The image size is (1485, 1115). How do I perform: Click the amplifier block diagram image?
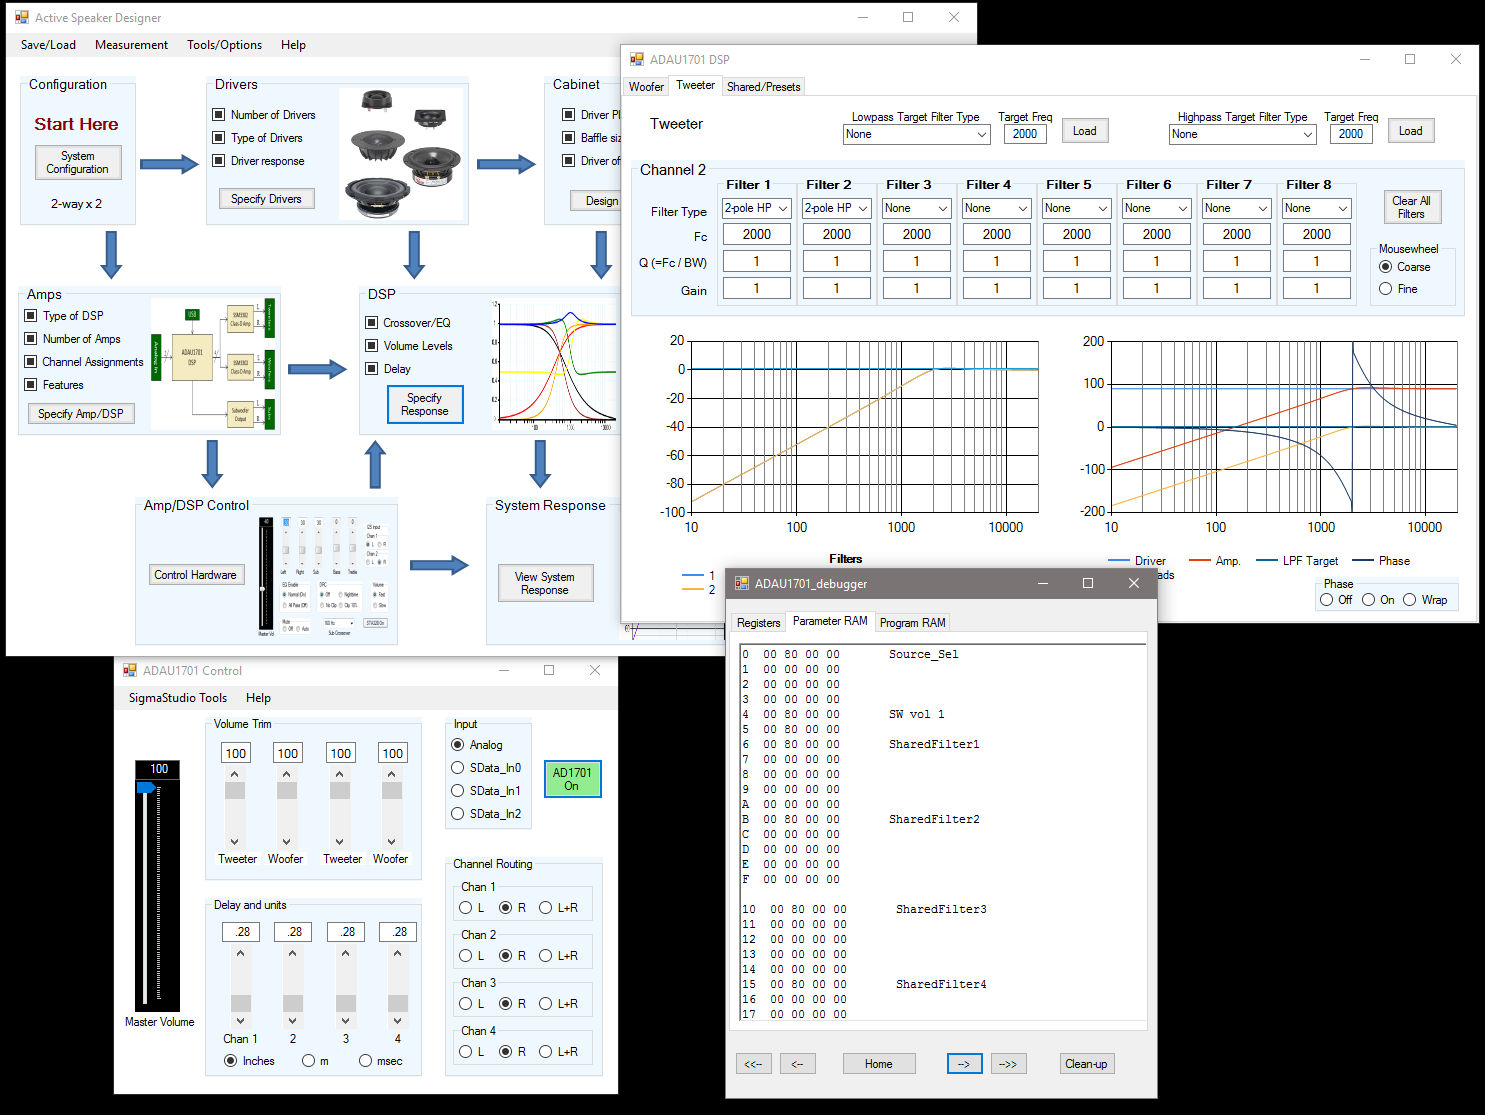click(x=213, y=365)
